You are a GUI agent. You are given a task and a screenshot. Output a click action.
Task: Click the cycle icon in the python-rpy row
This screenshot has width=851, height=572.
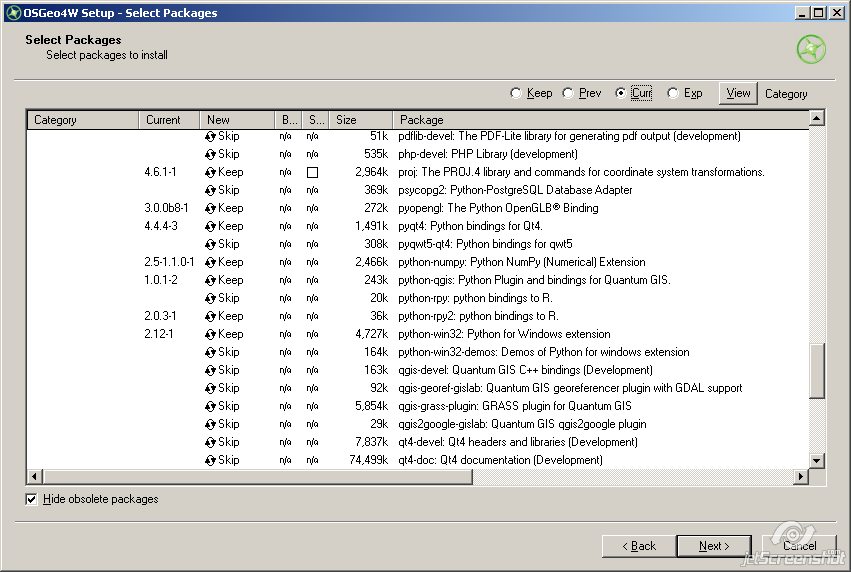click(211, 298)
